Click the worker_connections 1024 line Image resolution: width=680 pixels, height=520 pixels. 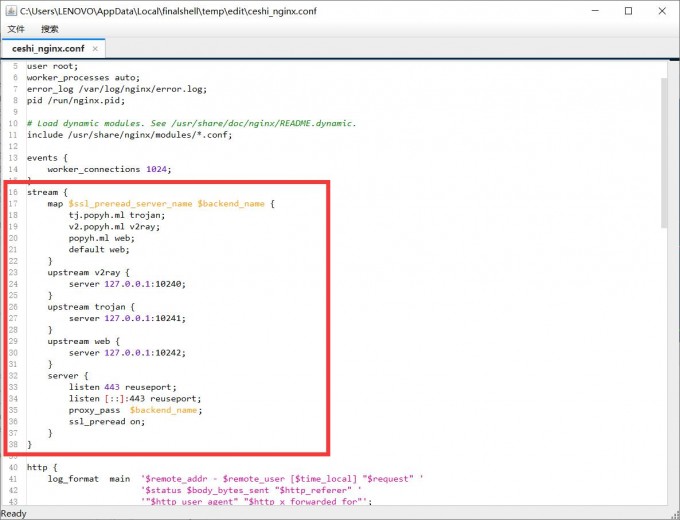109,169
